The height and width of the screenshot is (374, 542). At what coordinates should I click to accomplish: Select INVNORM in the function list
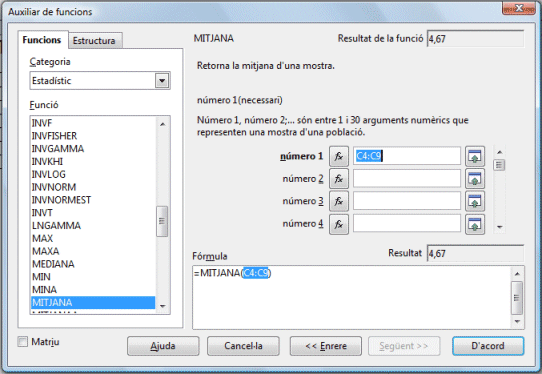point(93,187)
